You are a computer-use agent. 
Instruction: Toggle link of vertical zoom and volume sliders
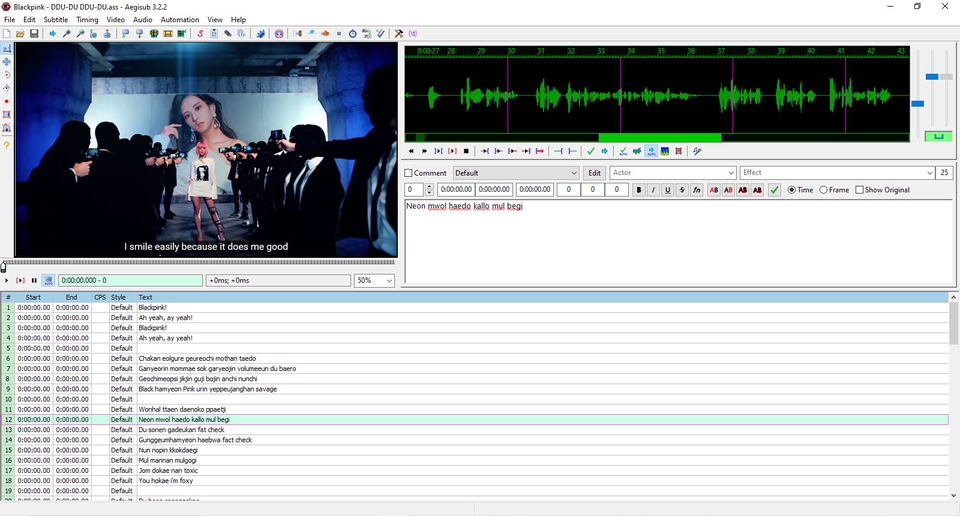click(939, 136)
